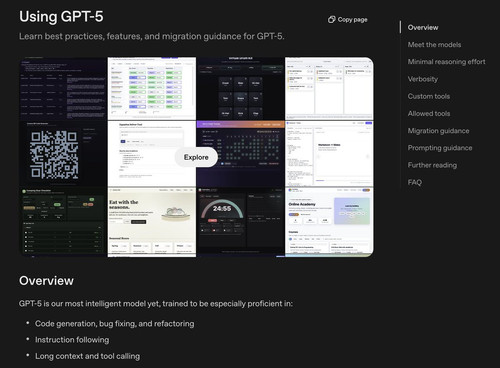Go to Prompting guidance section
Image resolution: width=500 pixels, height=368 pixels.
pyautogui.click(x=440, y=148)
